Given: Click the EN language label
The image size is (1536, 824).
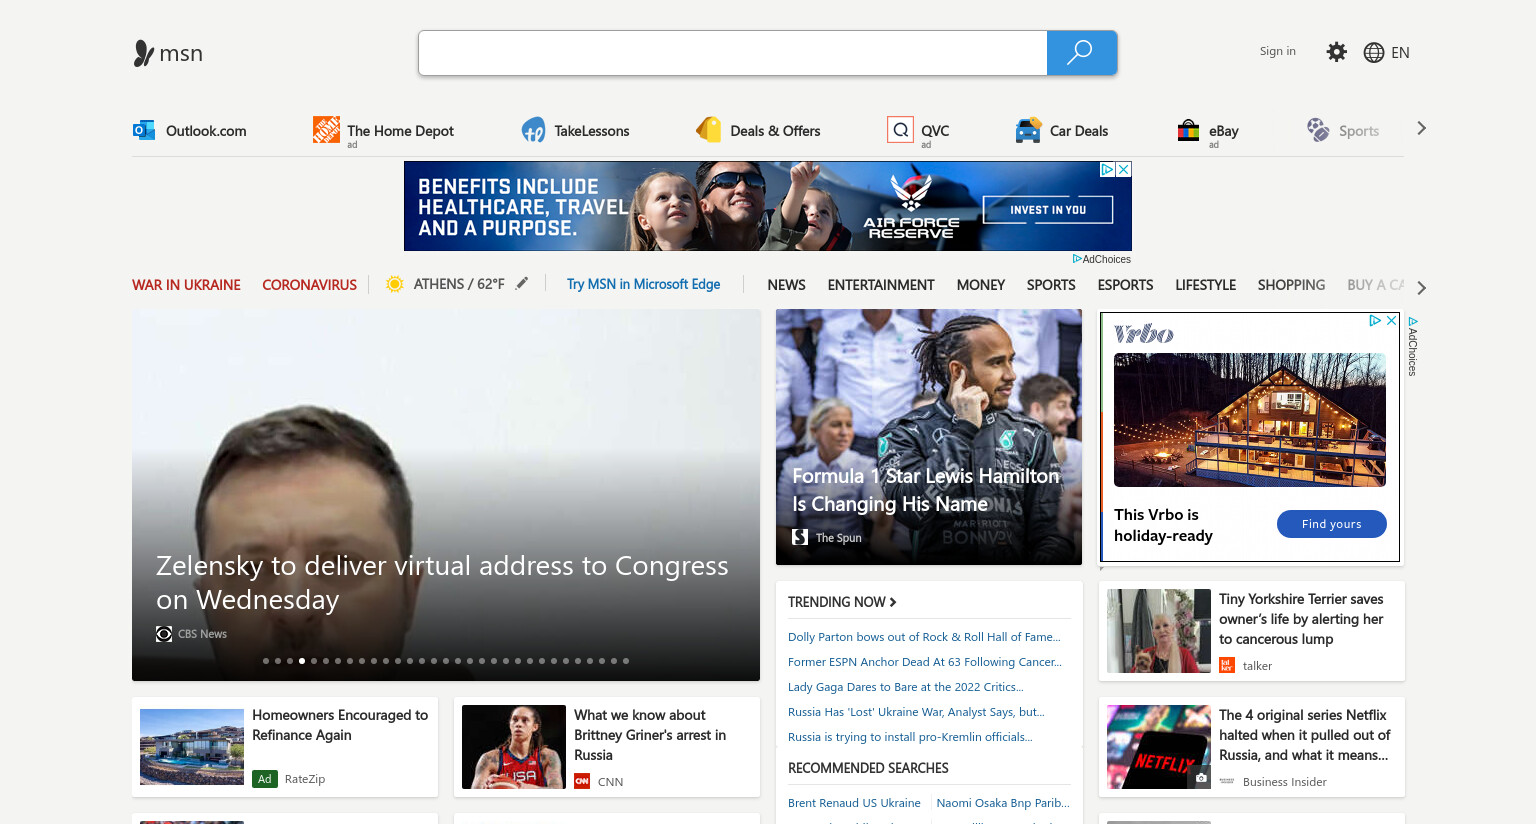Looking at the screenshot, I should coord(1400,53).
